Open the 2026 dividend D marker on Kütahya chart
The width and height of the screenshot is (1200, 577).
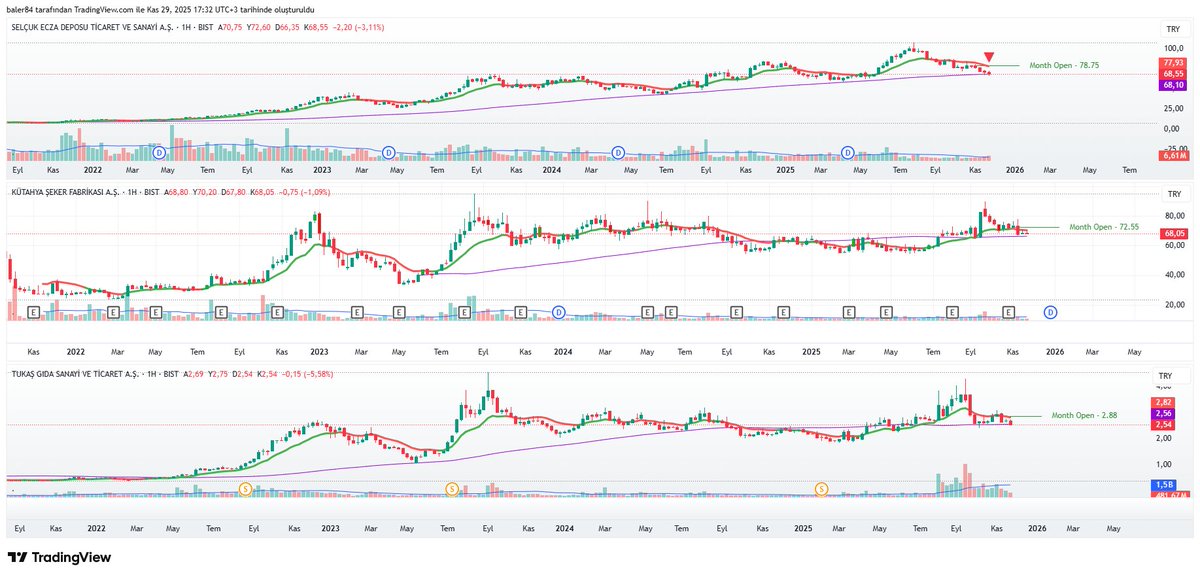pos(1051,312)
